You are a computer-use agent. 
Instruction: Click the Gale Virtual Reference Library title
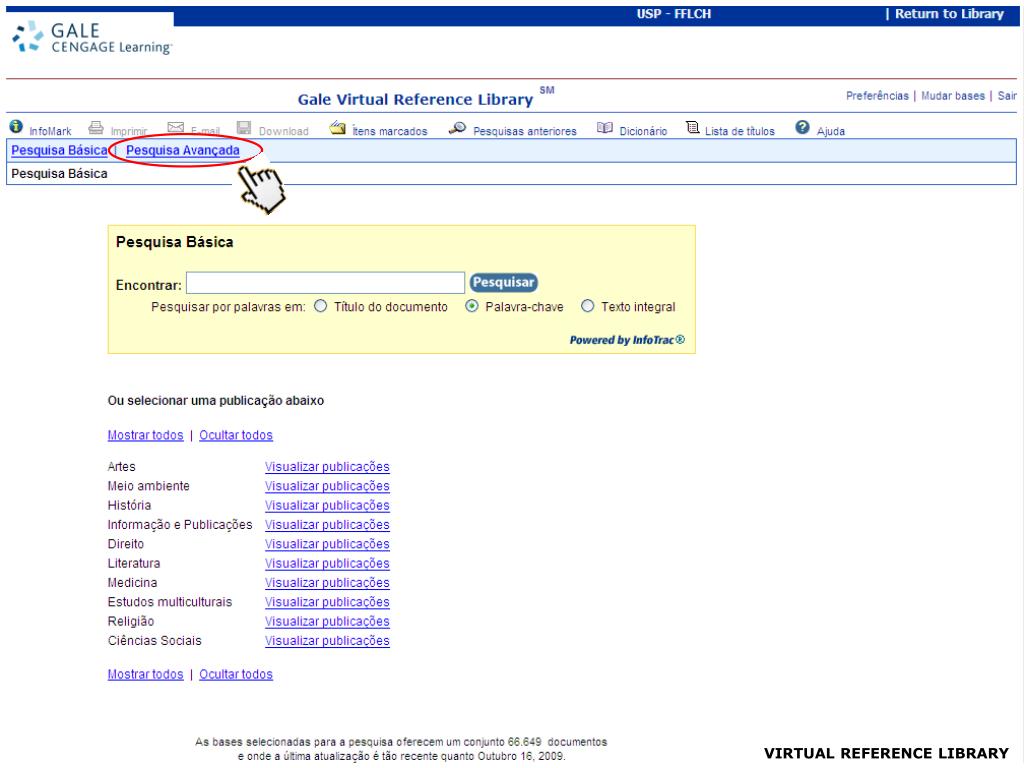click(415, 99)
